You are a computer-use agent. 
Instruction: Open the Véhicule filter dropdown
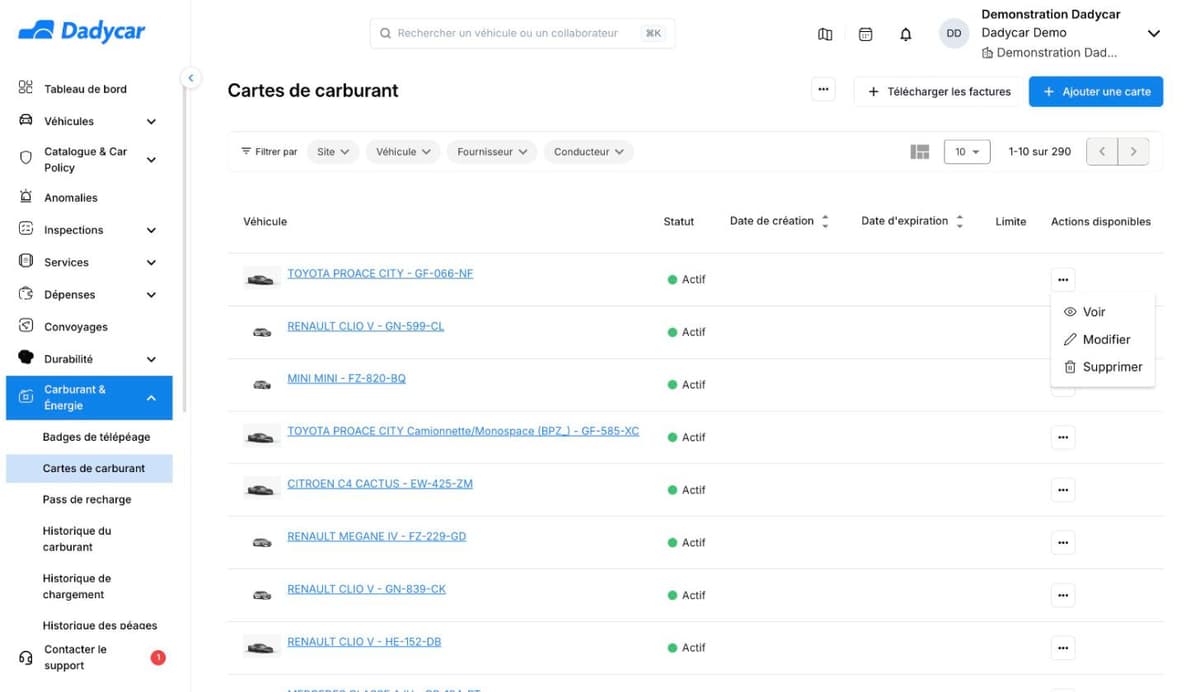click(x=403, y=152)
